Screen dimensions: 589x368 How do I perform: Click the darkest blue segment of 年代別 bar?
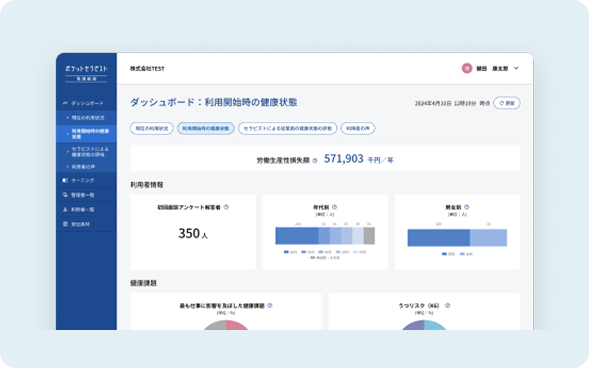coord(297,236)
